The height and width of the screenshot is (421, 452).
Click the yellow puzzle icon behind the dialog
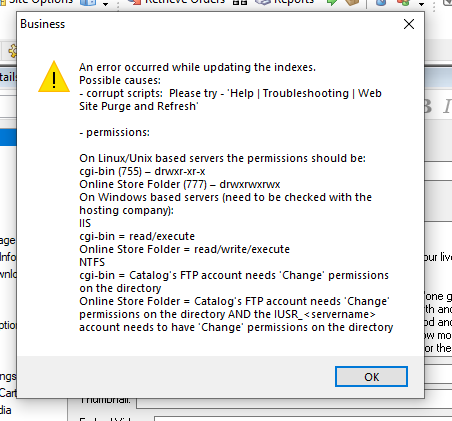tap(13, 51)
